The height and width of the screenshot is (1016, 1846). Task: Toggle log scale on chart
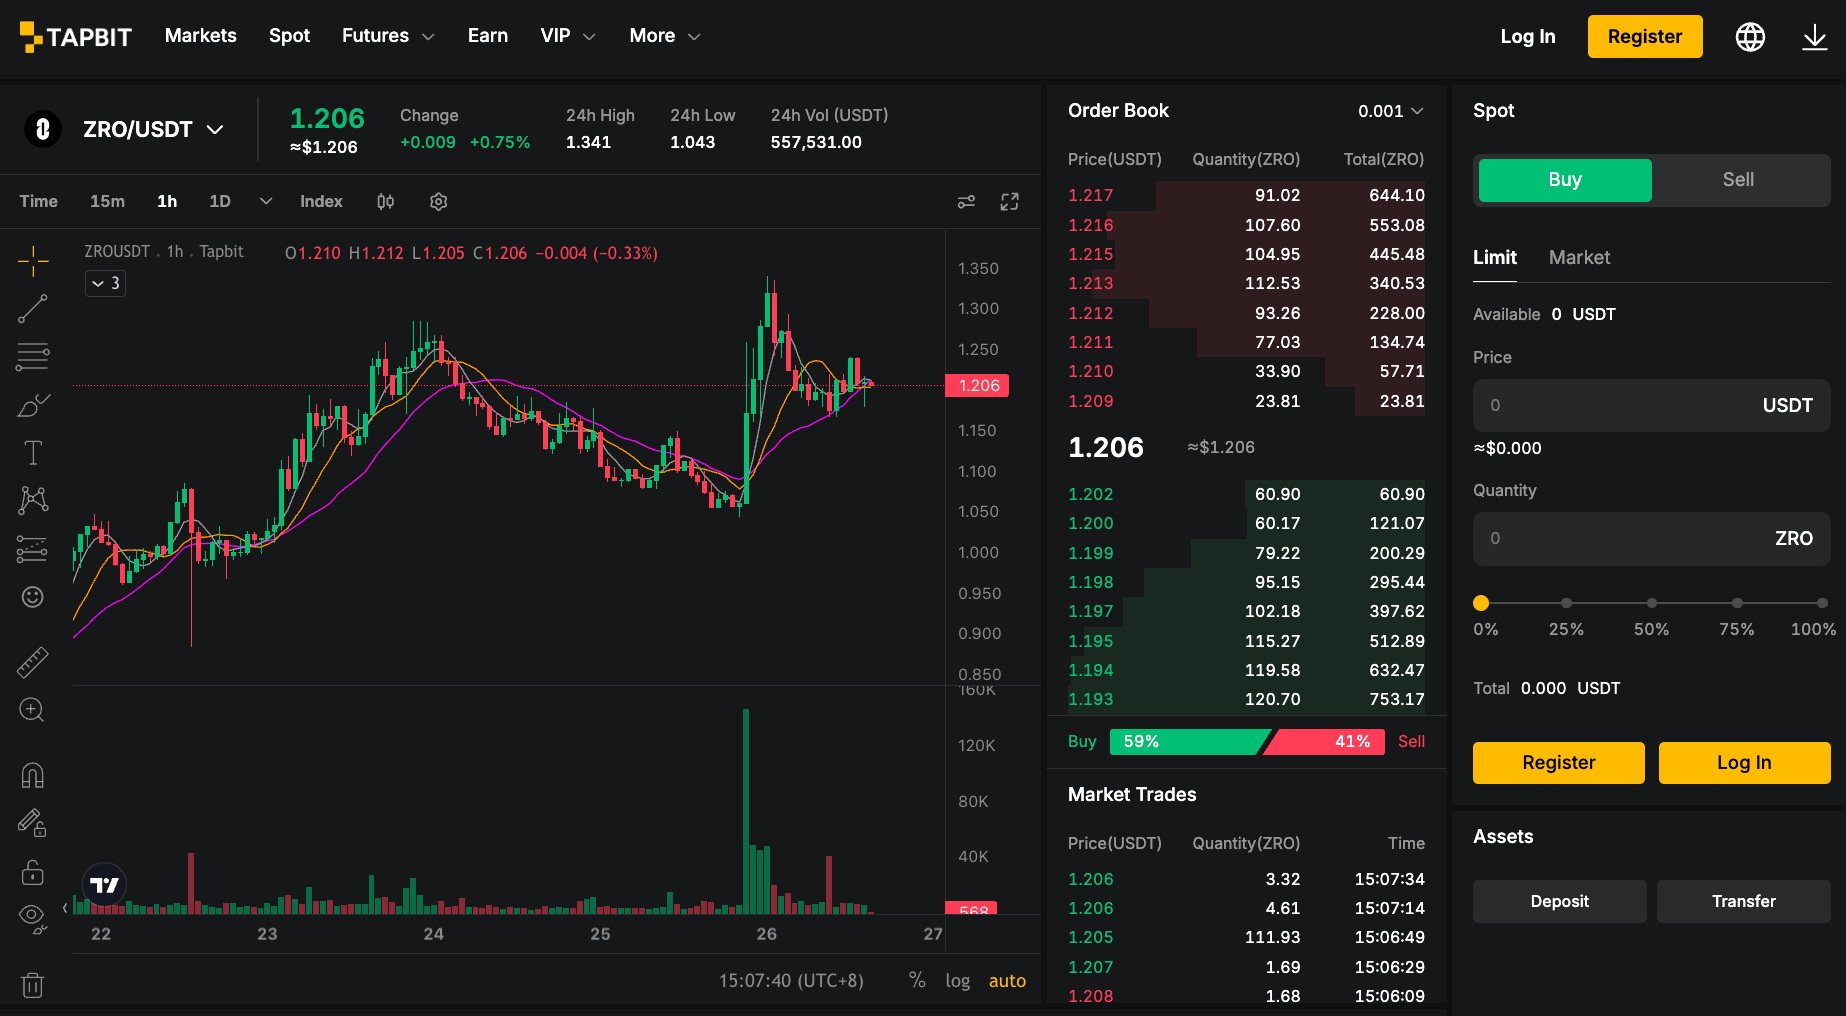(x=957, y=981)
